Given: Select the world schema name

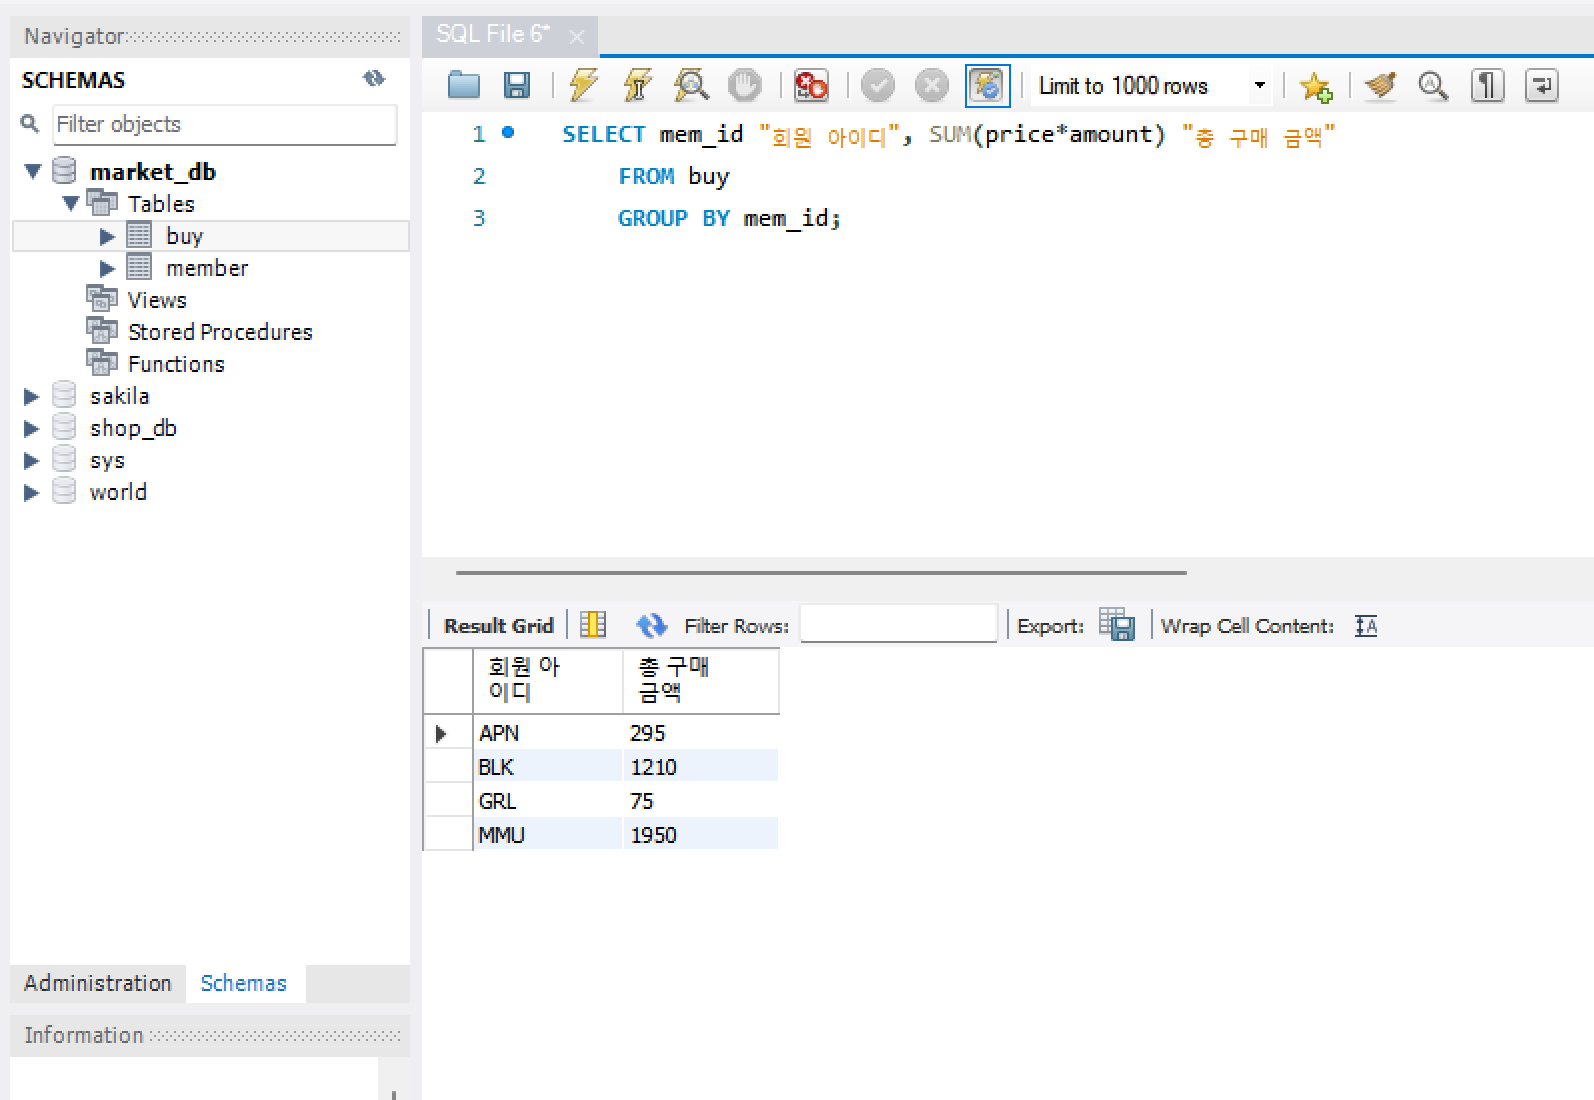Looking at the screenshot, I should (x=118, y=492).
